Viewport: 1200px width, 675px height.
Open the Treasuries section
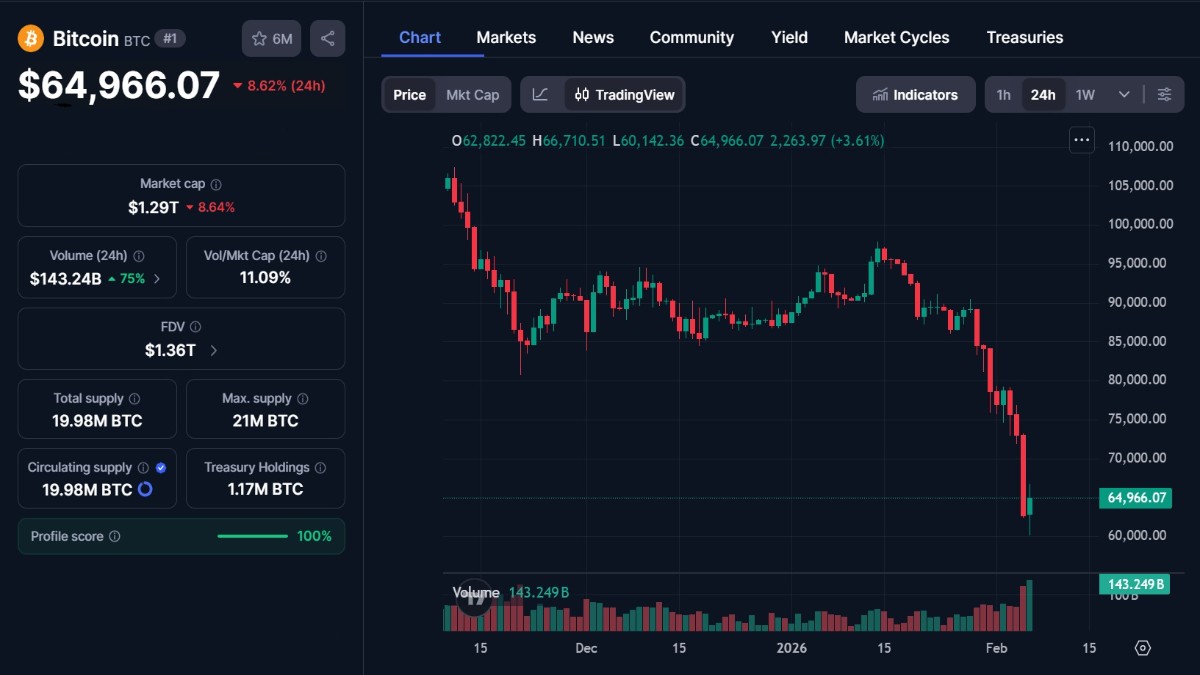pyautogui.click(x=1025, y=37)
